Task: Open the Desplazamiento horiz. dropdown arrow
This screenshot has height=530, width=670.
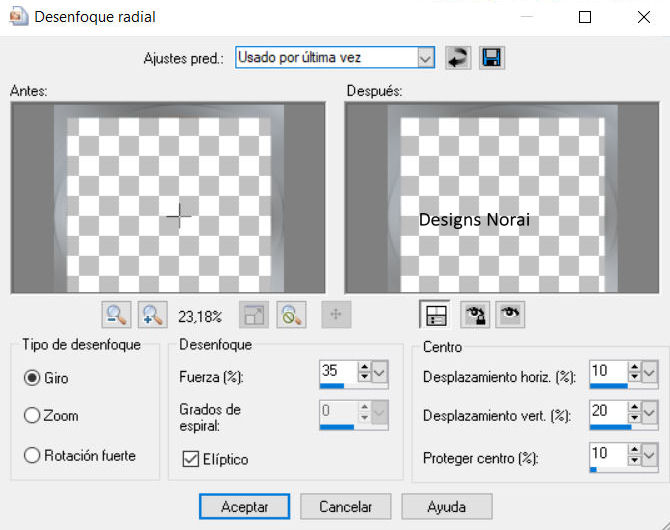Action: pyautogui.click(x=649, y=372)
